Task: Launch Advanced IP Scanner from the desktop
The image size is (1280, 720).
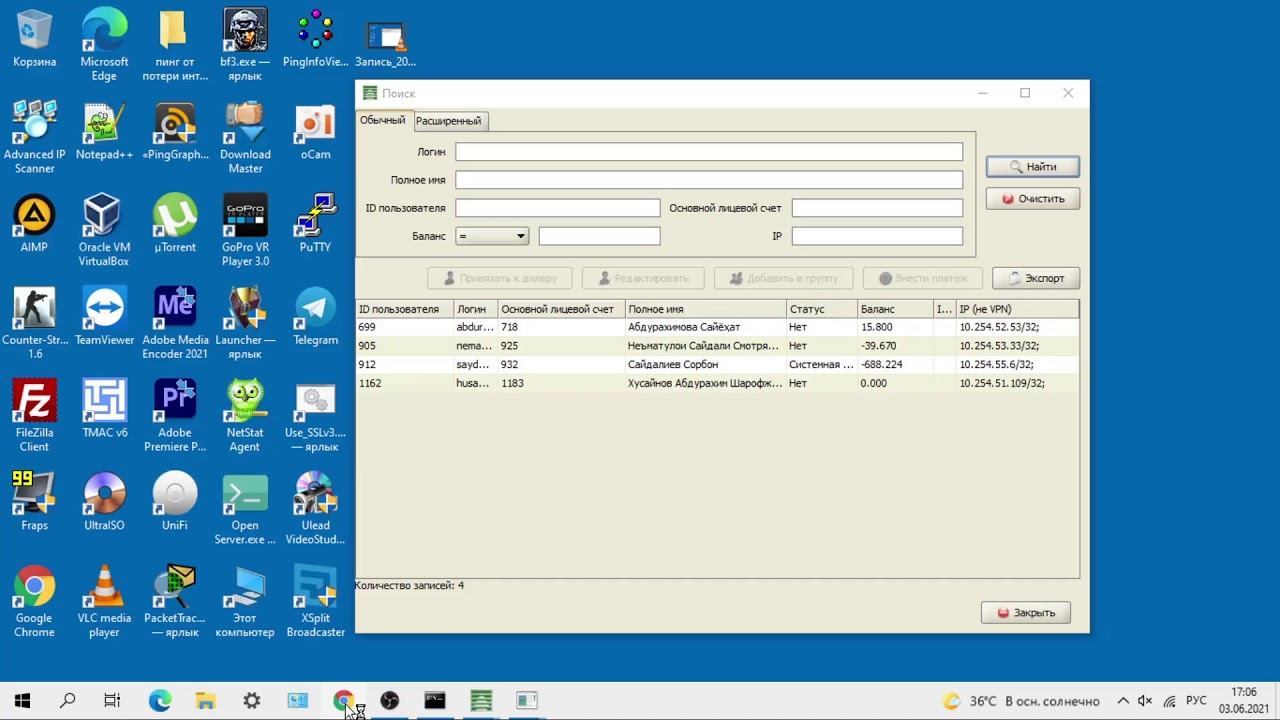Action: 34,137
